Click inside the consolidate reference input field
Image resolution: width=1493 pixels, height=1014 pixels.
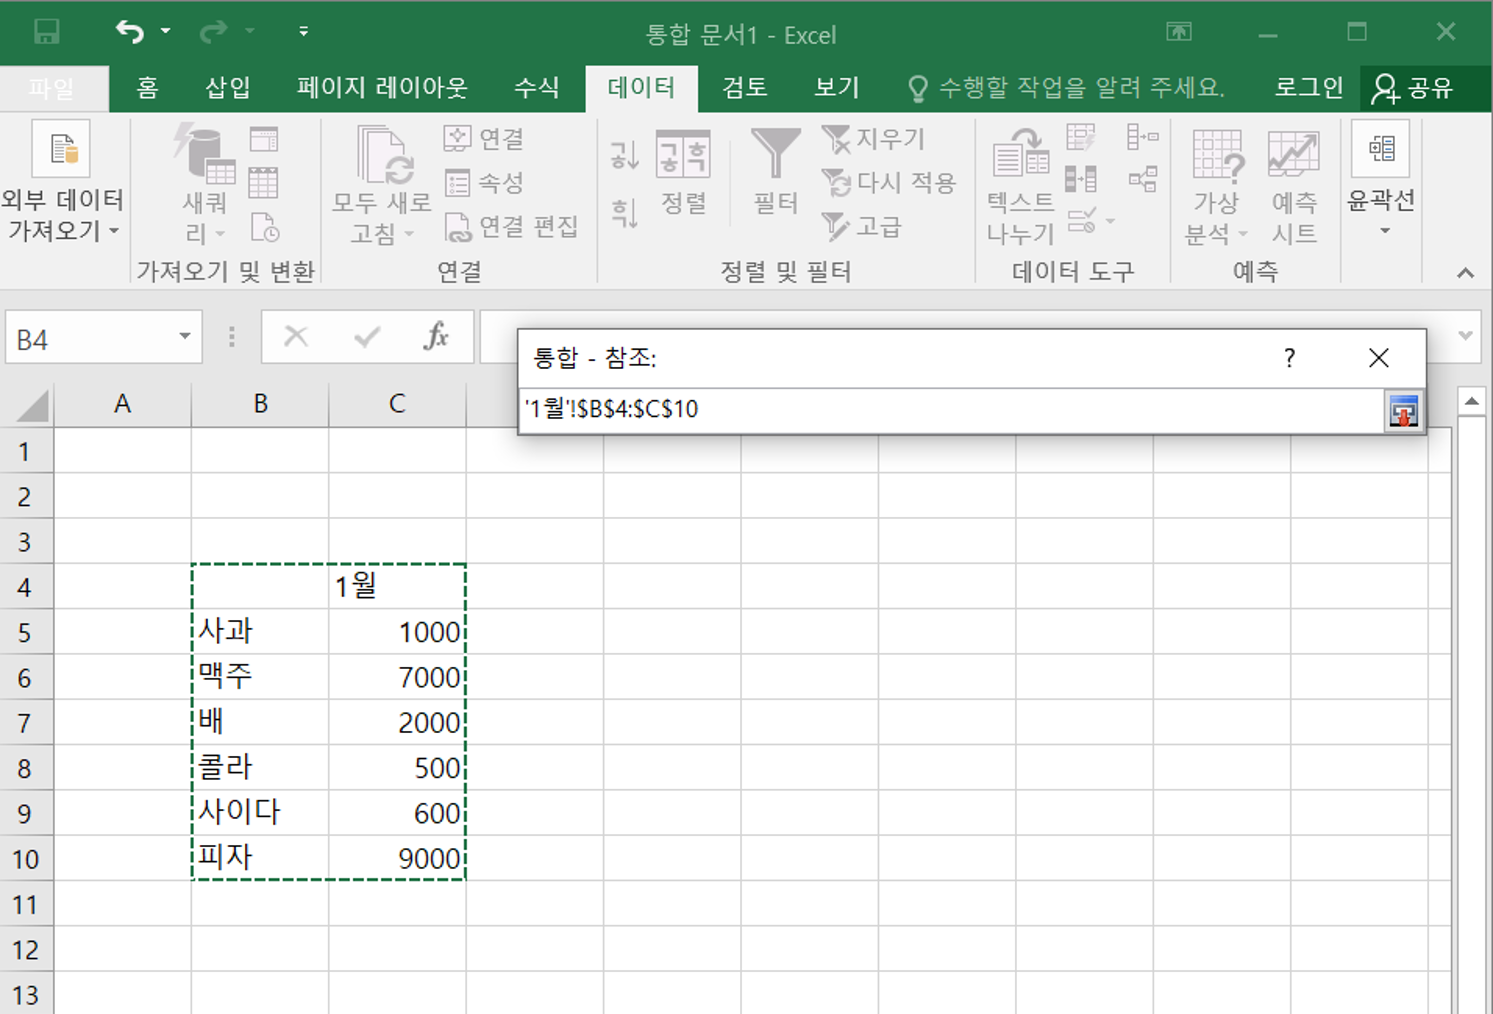[950, 410]
